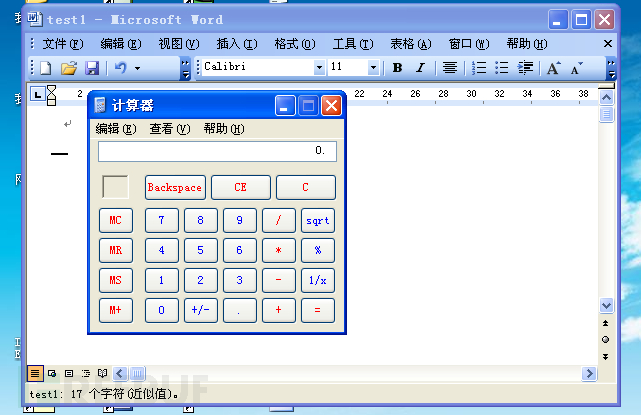Screen dimensions: 641x415
Task: Click the divide / button
Action: click(278, 220)
